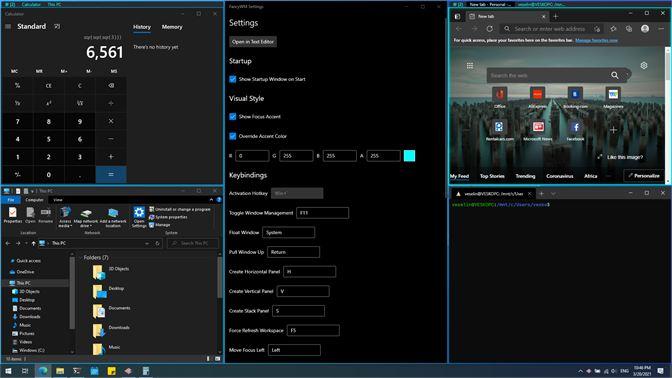Click Edge's profile avatar icon

(x=645, y=29)
